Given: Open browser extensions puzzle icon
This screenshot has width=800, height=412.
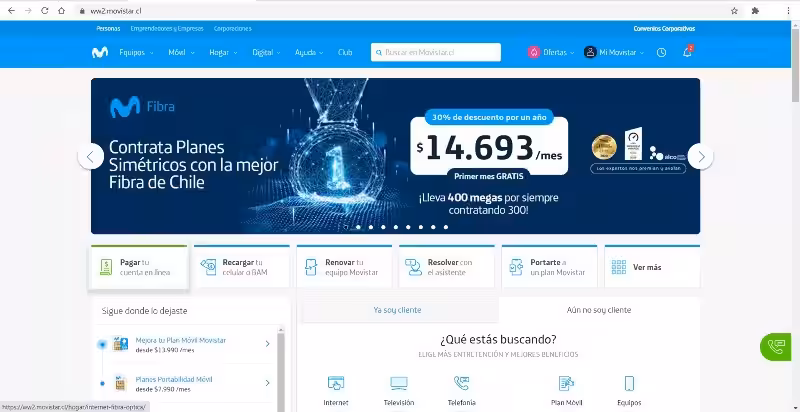Looking at the screenshot, I should click(x=756, y=11).
